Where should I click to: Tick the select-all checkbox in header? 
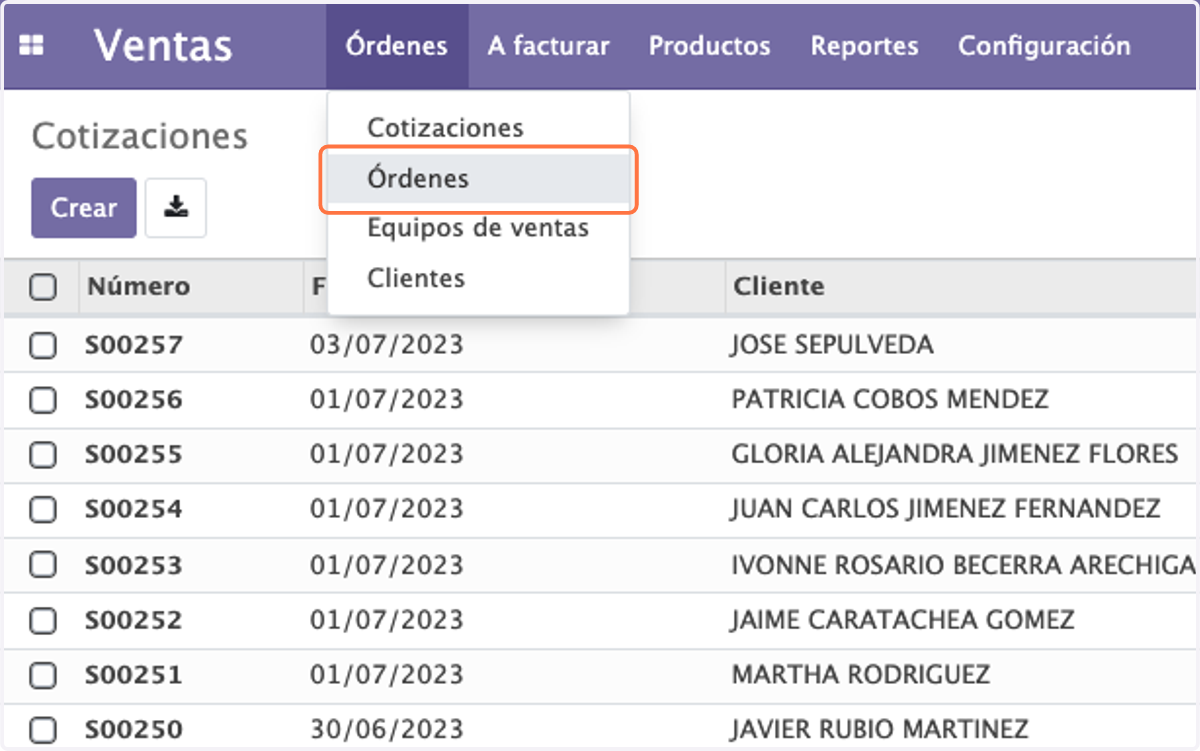pyautogui.click(x=42, y=287)
